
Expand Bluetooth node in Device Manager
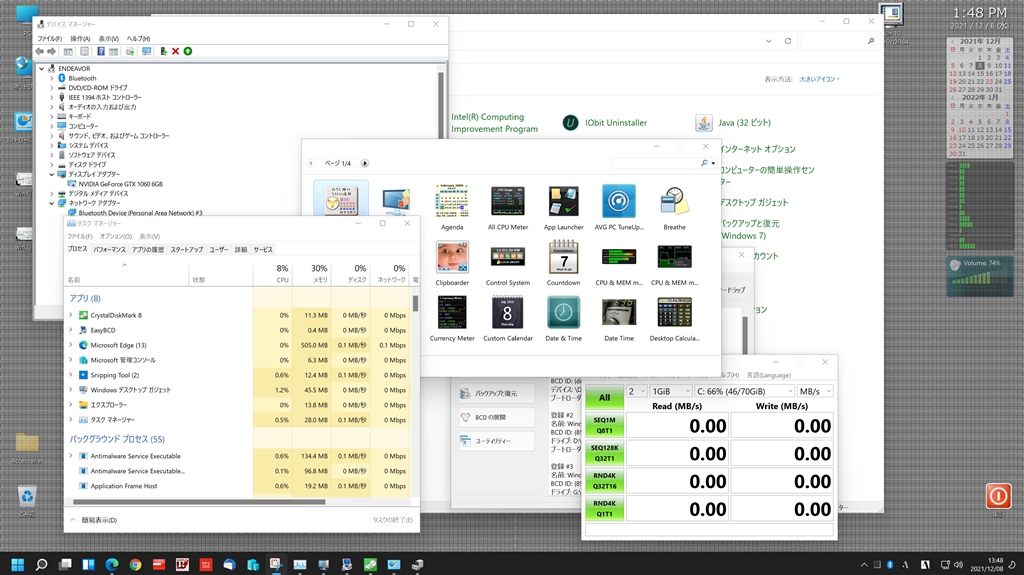(x=52, y=78)
